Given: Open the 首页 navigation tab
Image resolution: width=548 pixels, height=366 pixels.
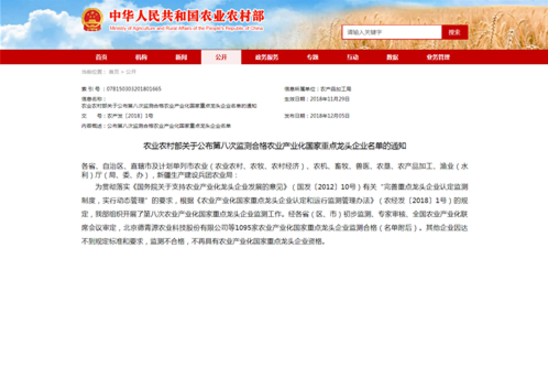Looking at the screenshot, I should click(101, 57).
